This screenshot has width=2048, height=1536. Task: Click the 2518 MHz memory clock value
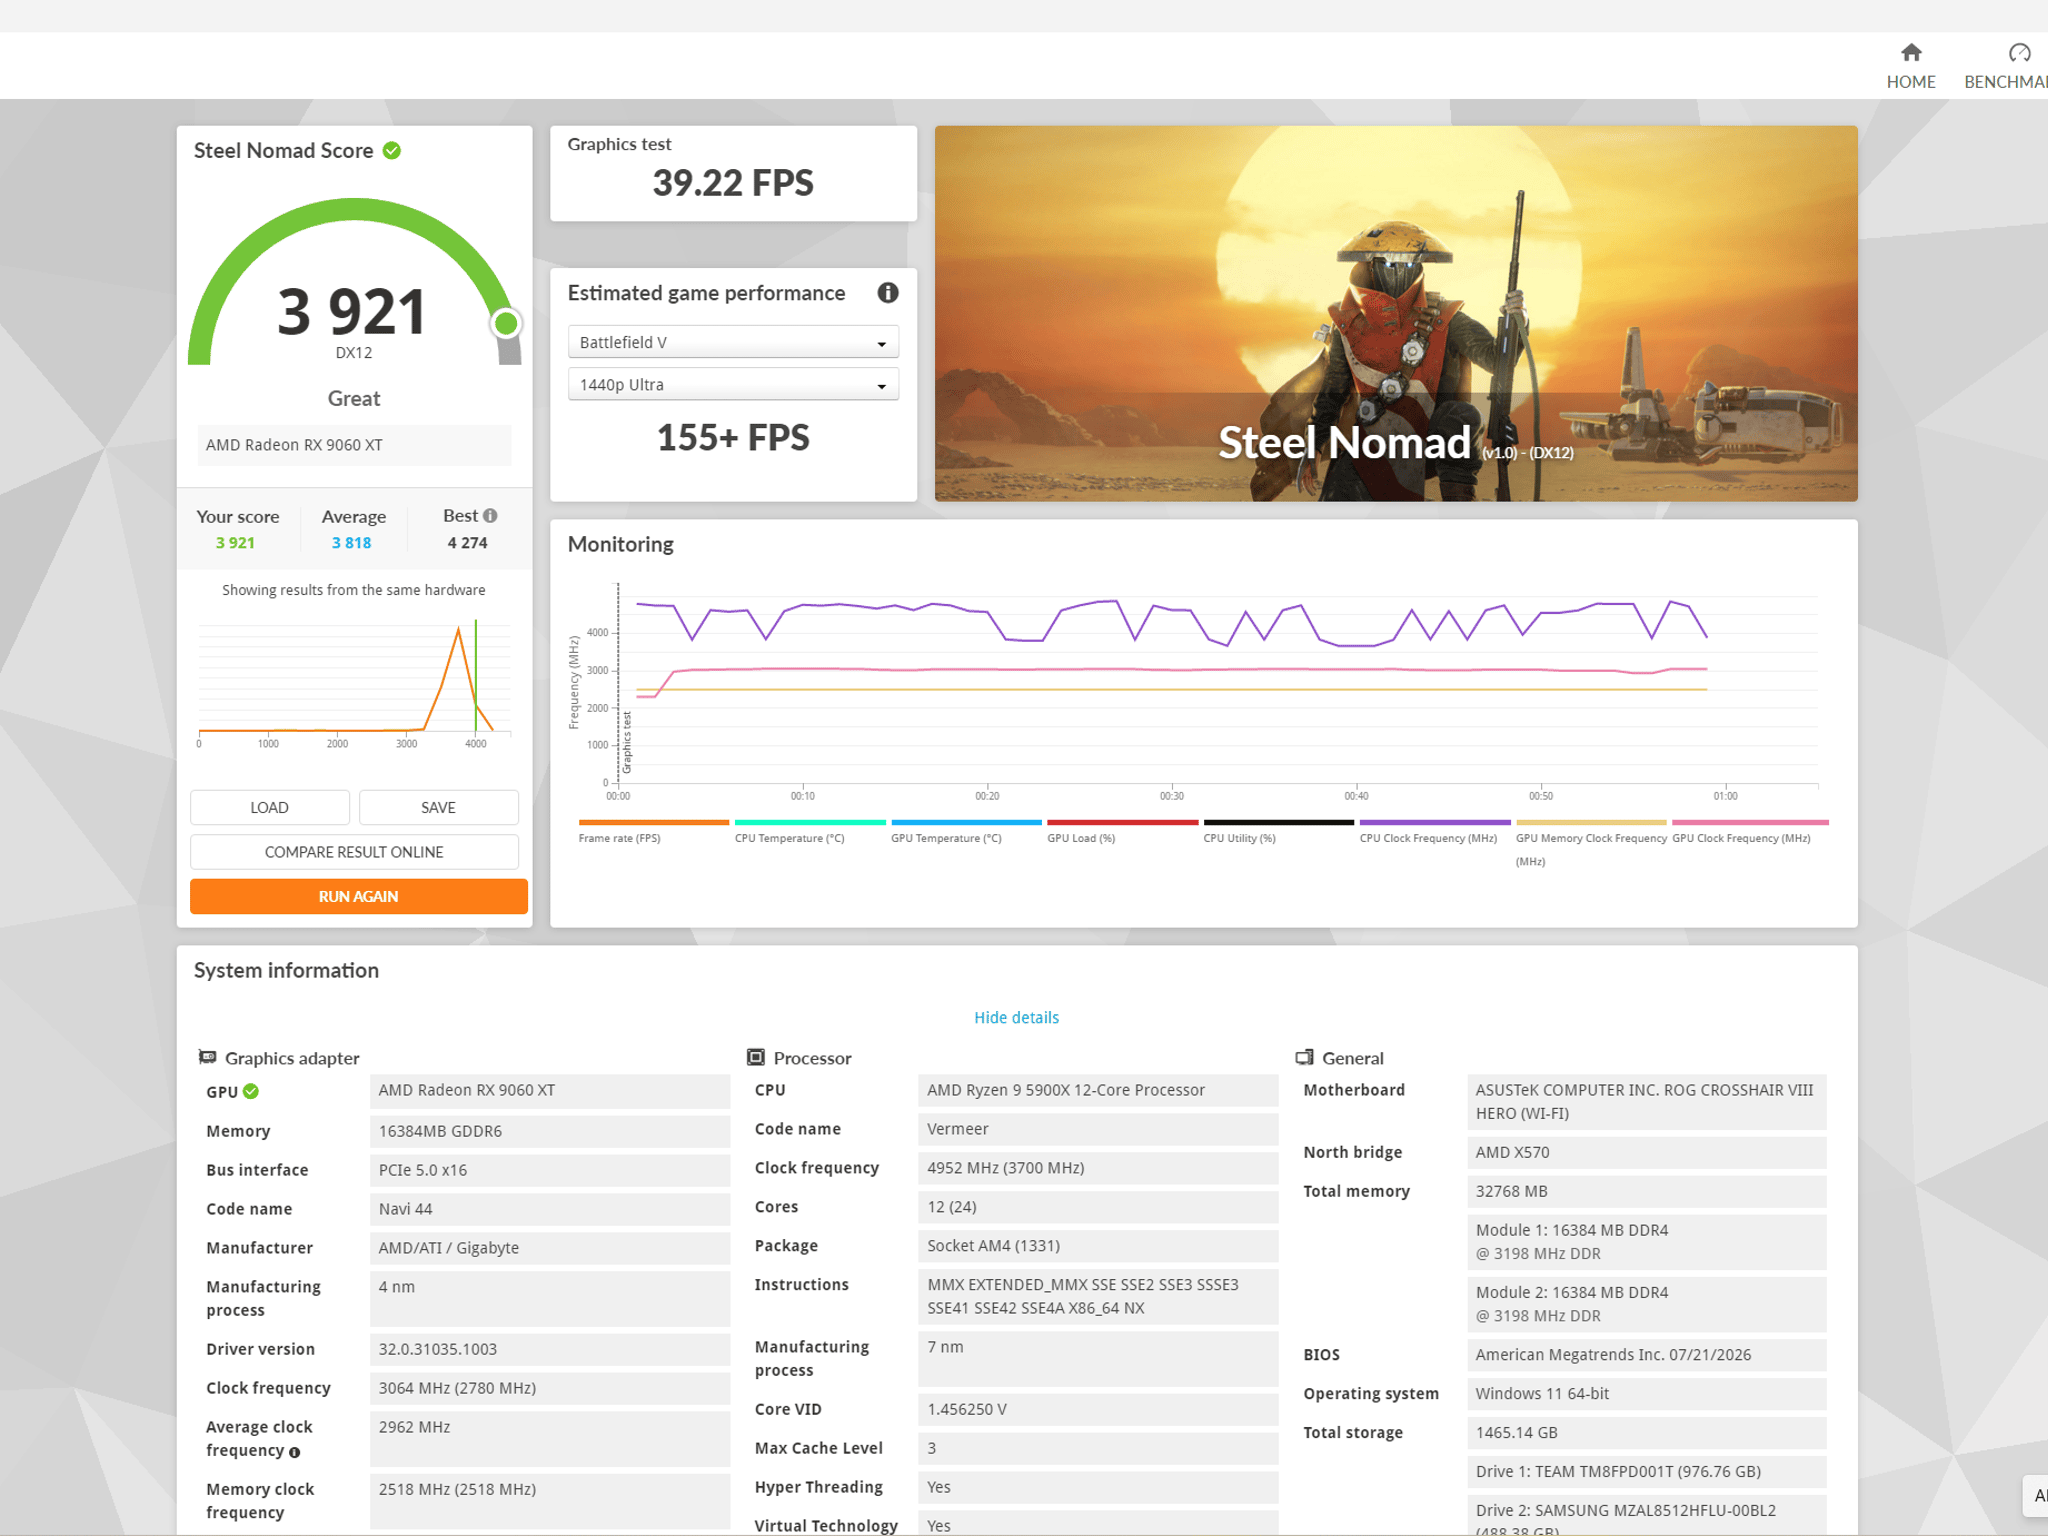pyautogui.click(x=550, y=1501)
